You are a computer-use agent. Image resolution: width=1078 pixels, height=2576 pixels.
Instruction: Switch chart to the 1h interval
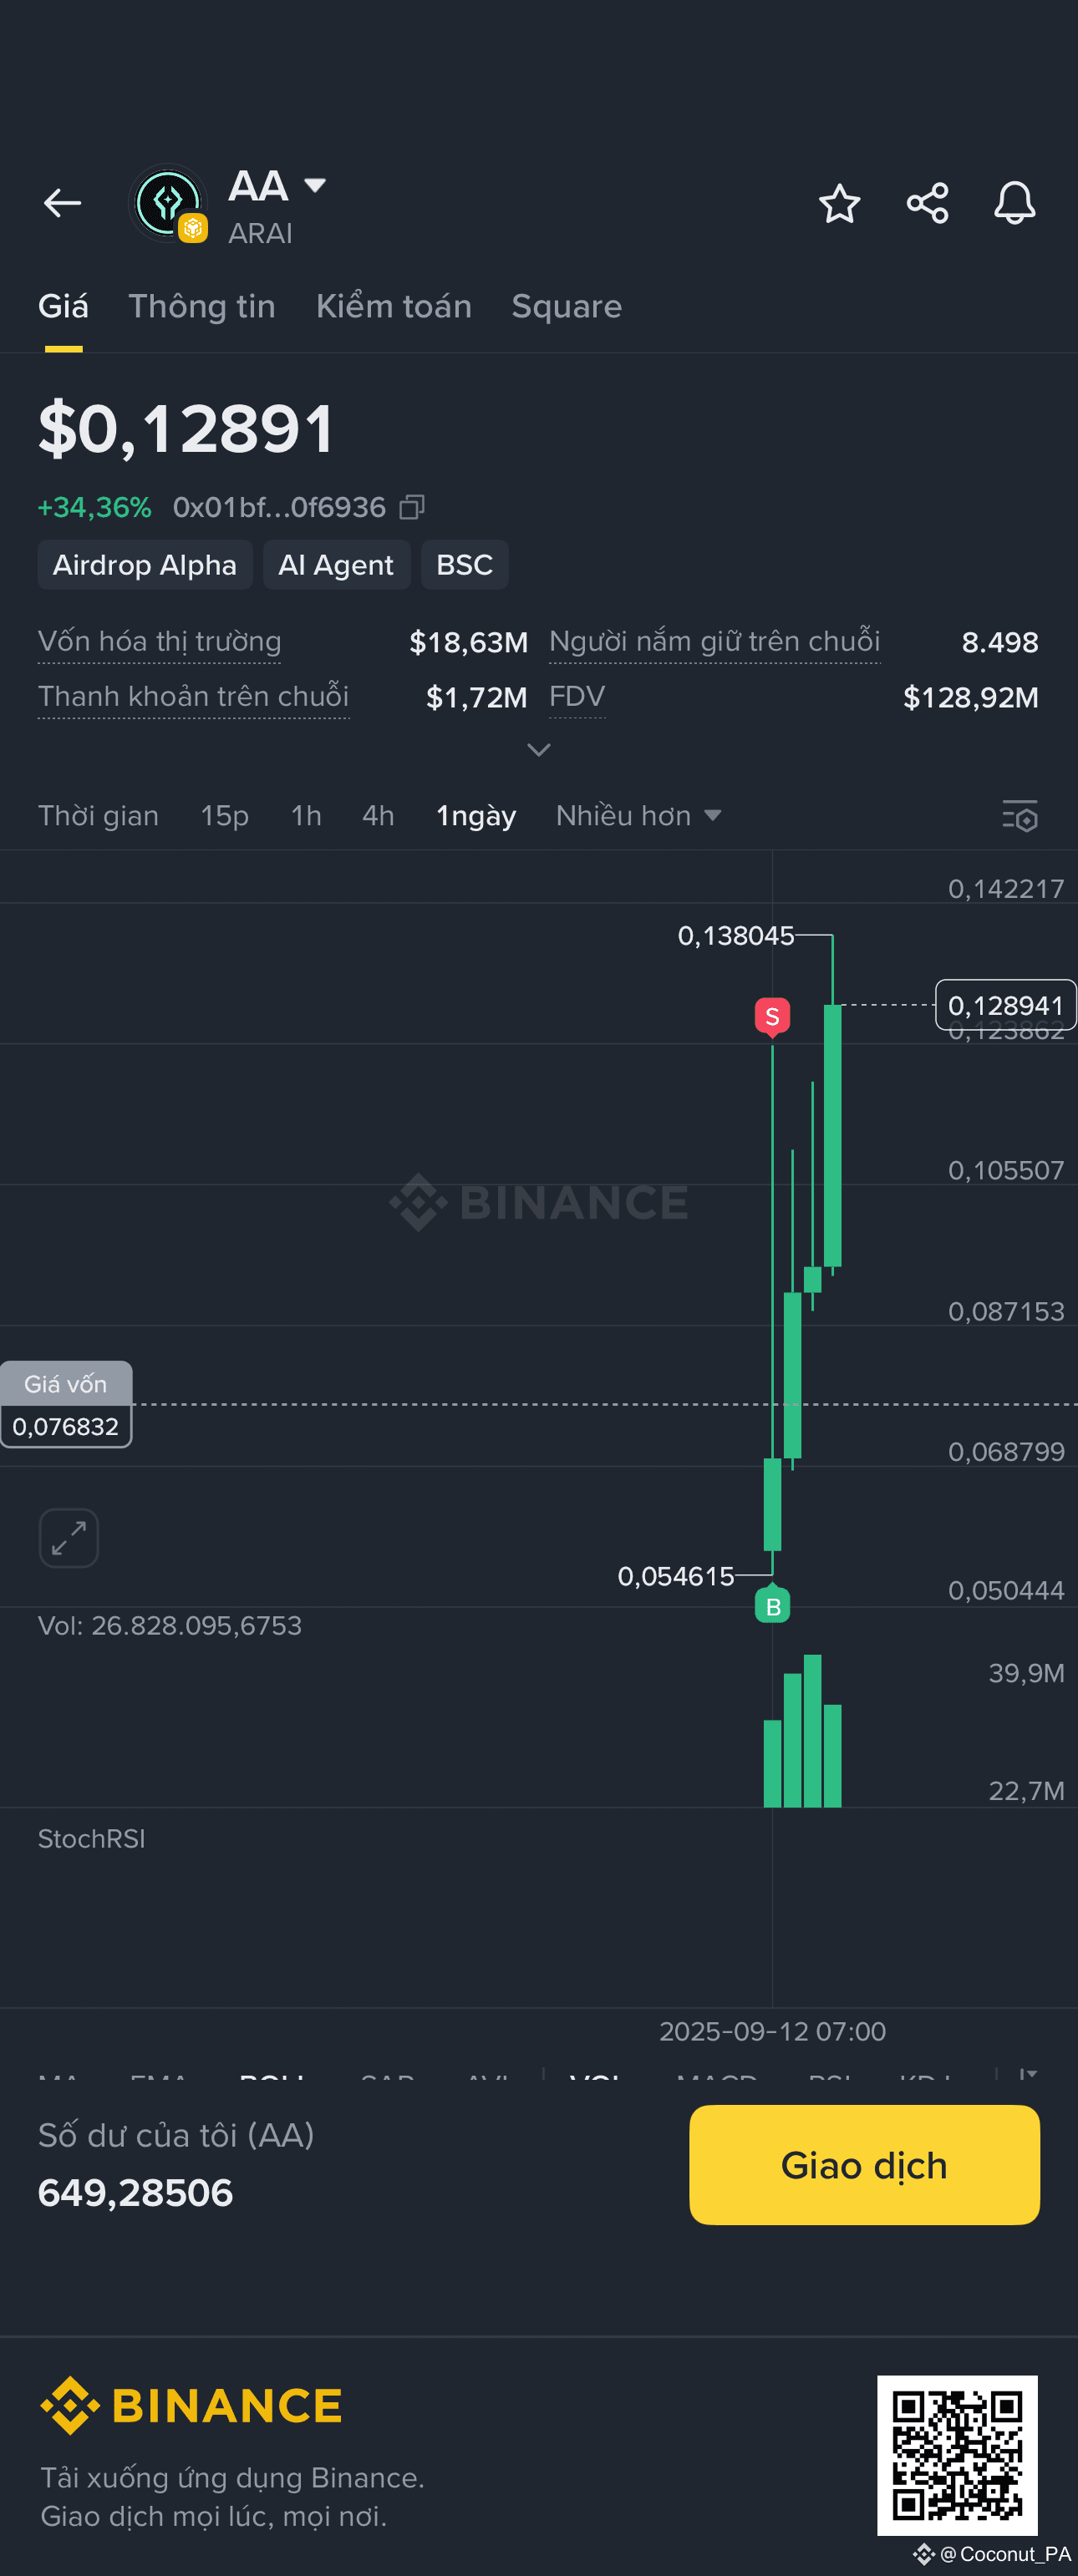coord(306,816)
